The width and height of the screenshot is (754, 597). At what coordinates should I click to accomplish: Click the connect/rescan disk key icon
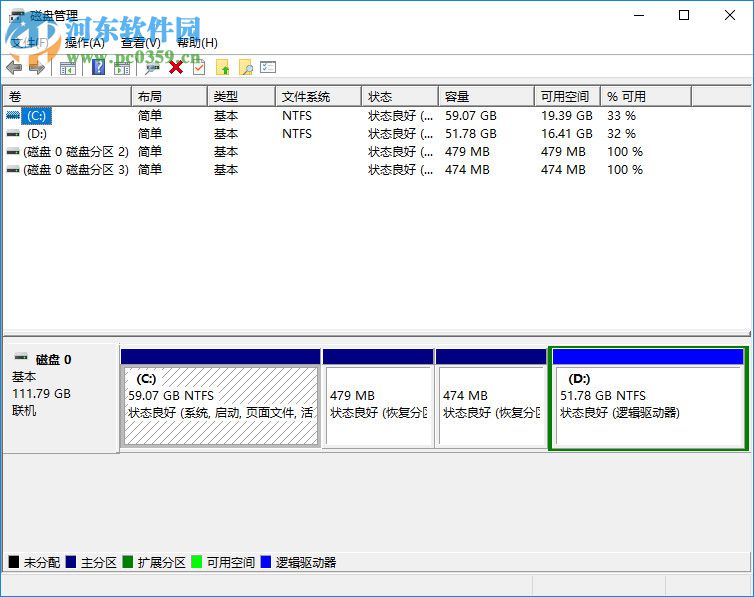(152, 68)
